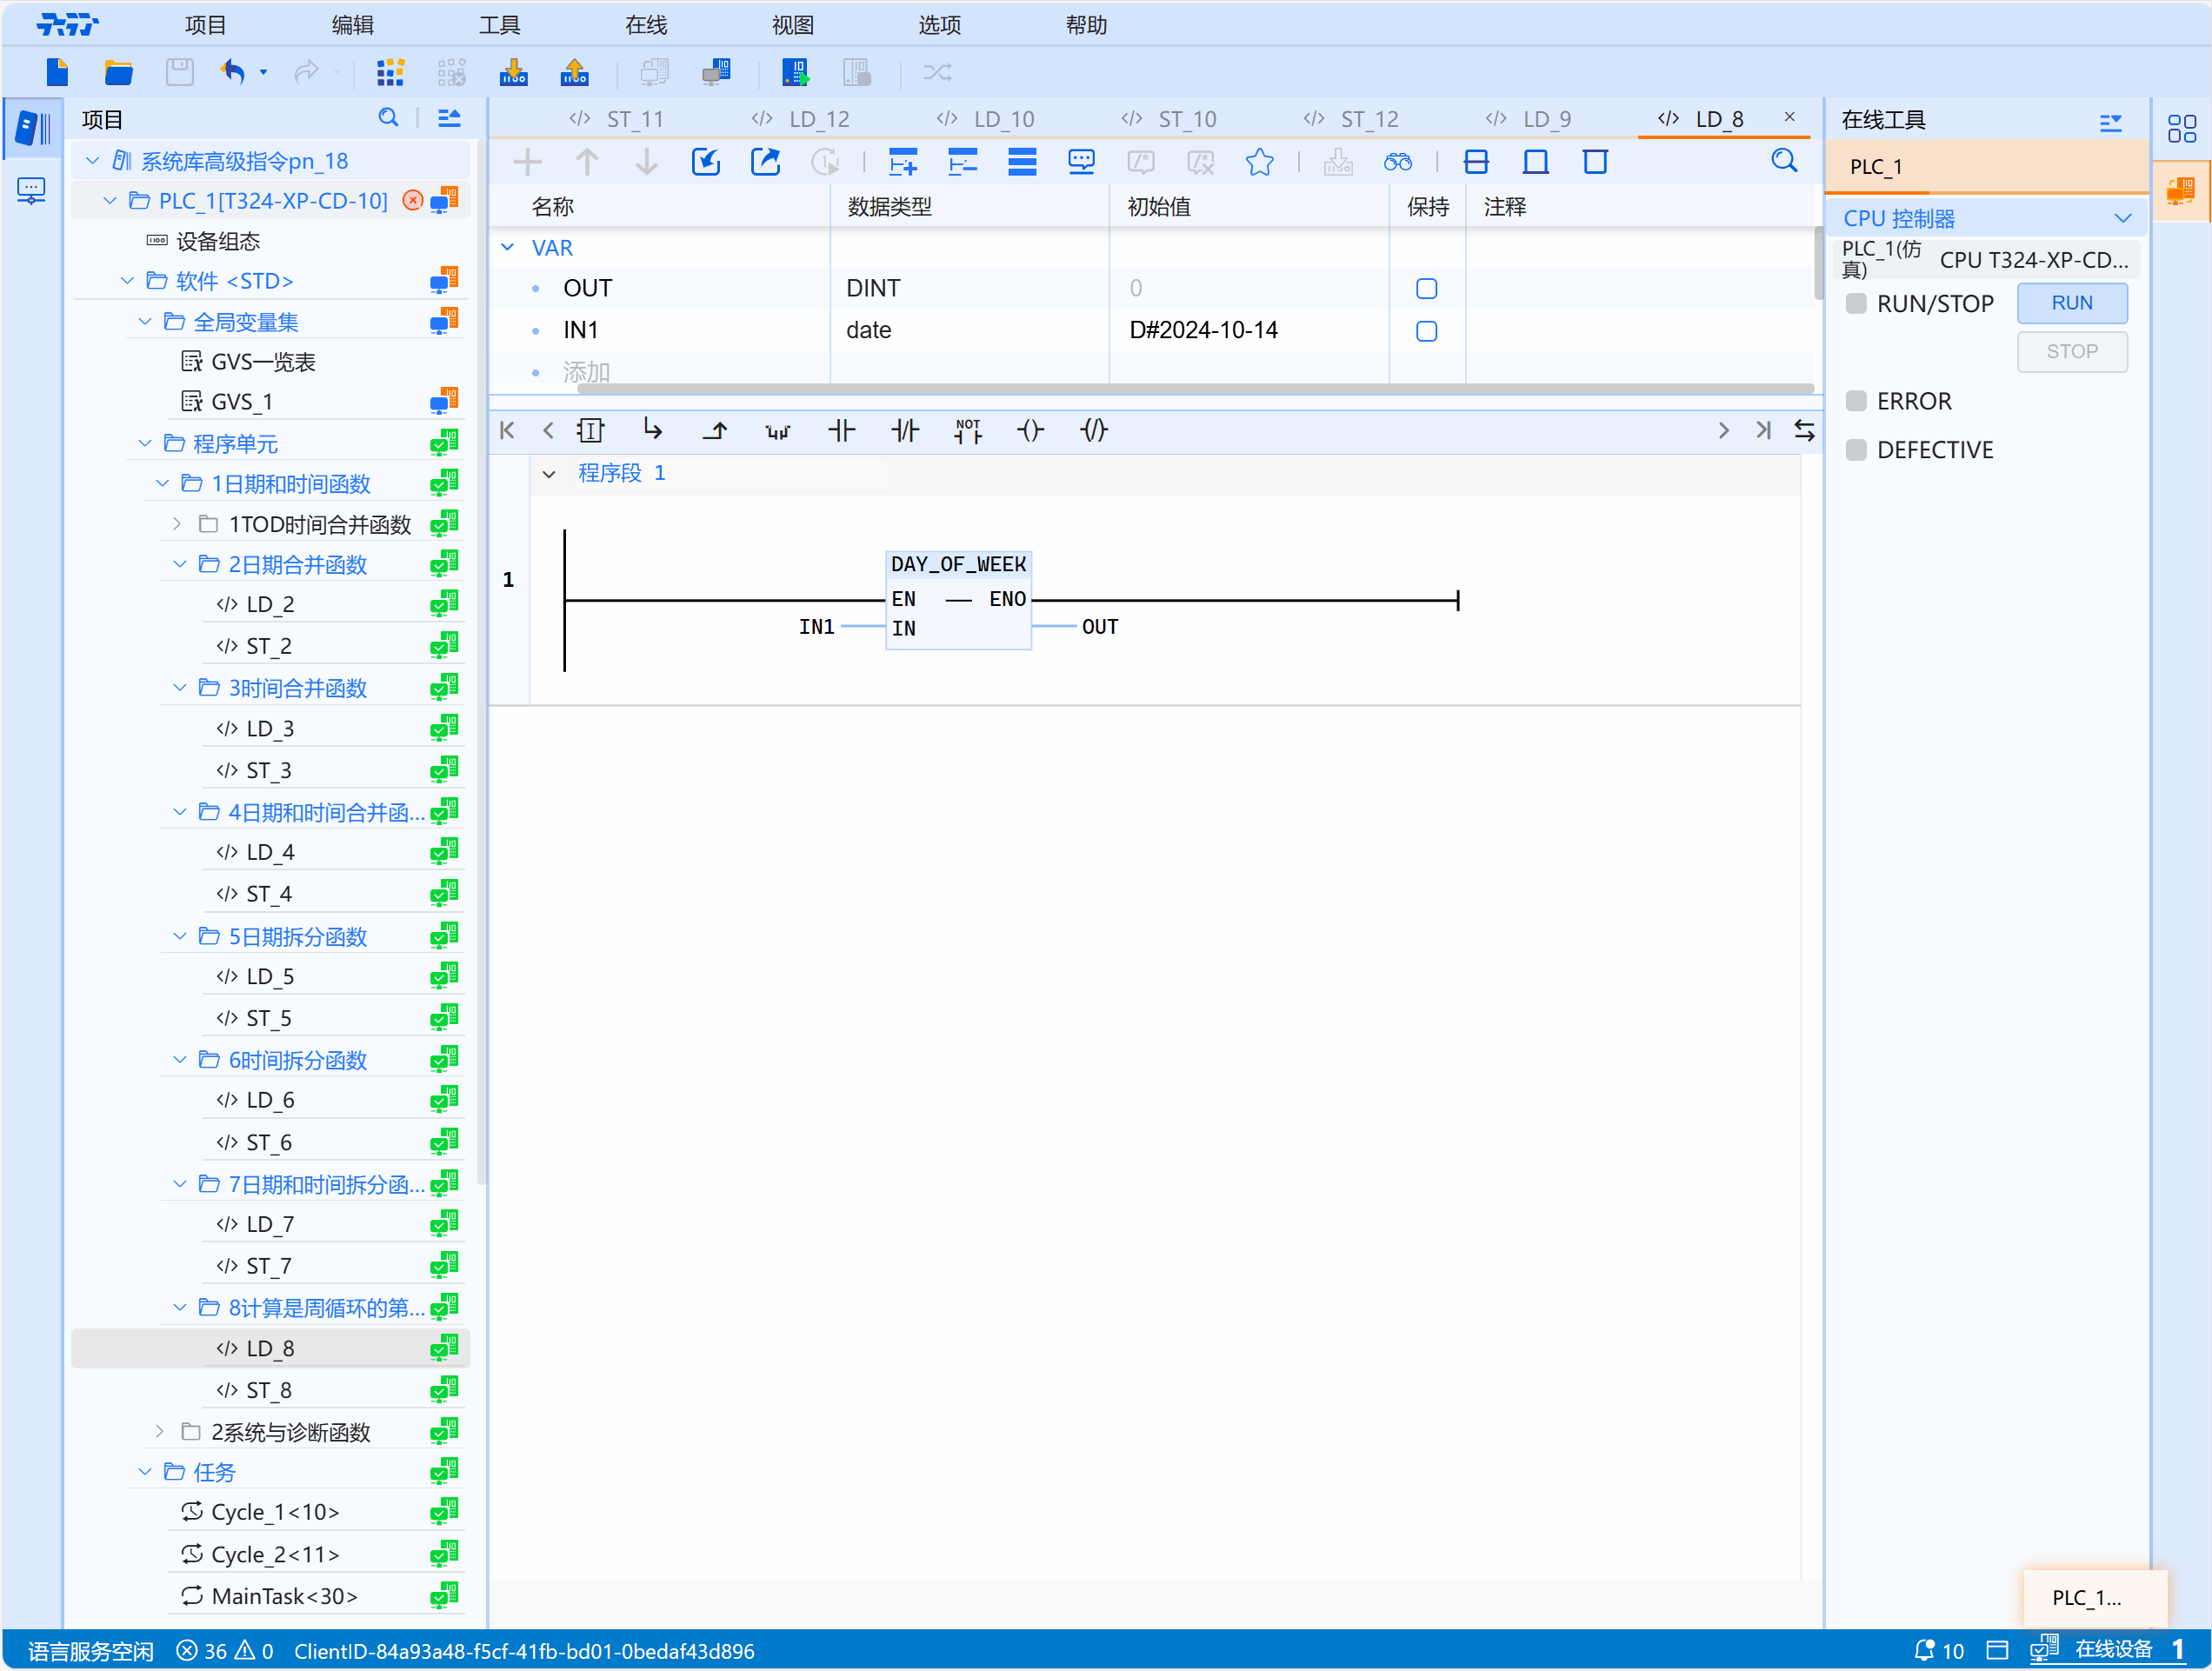The image size is (2212, 1671).
Task: Click the download to PLC icon
Action: 513,72
